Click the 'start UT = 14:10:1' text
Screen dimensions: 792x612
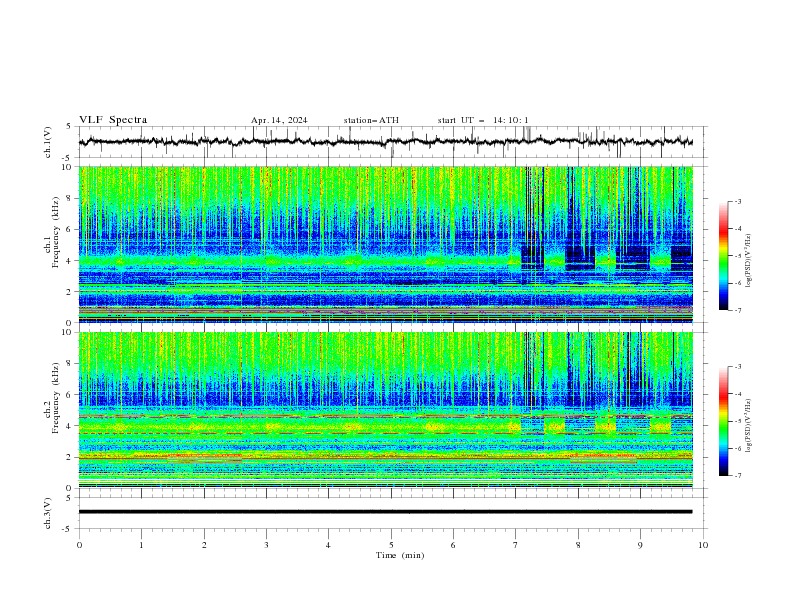click(x=483, y=120)
